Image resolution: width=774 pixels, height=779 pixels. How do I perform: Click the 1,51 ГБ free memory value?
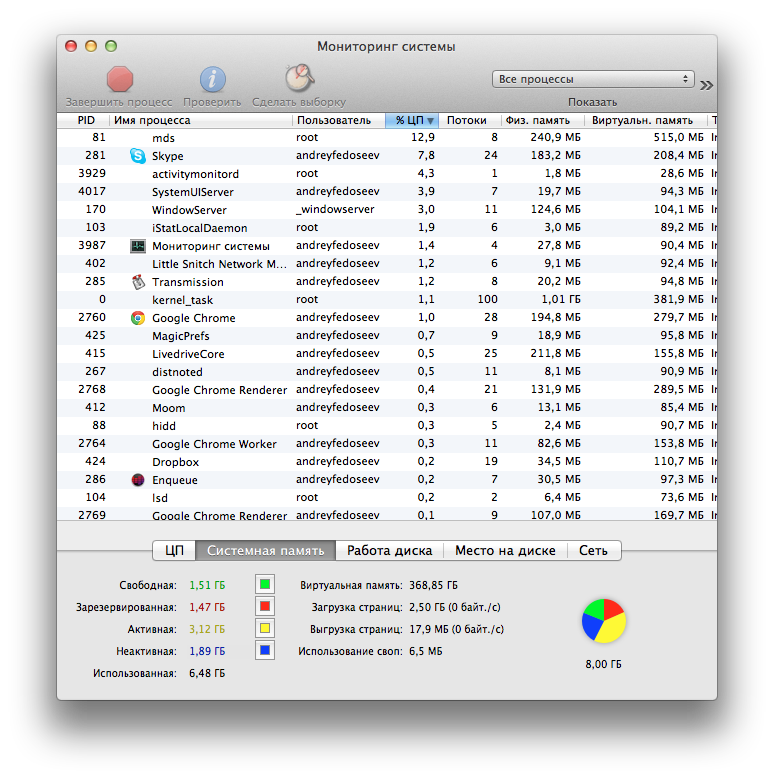tap(207, 585)
